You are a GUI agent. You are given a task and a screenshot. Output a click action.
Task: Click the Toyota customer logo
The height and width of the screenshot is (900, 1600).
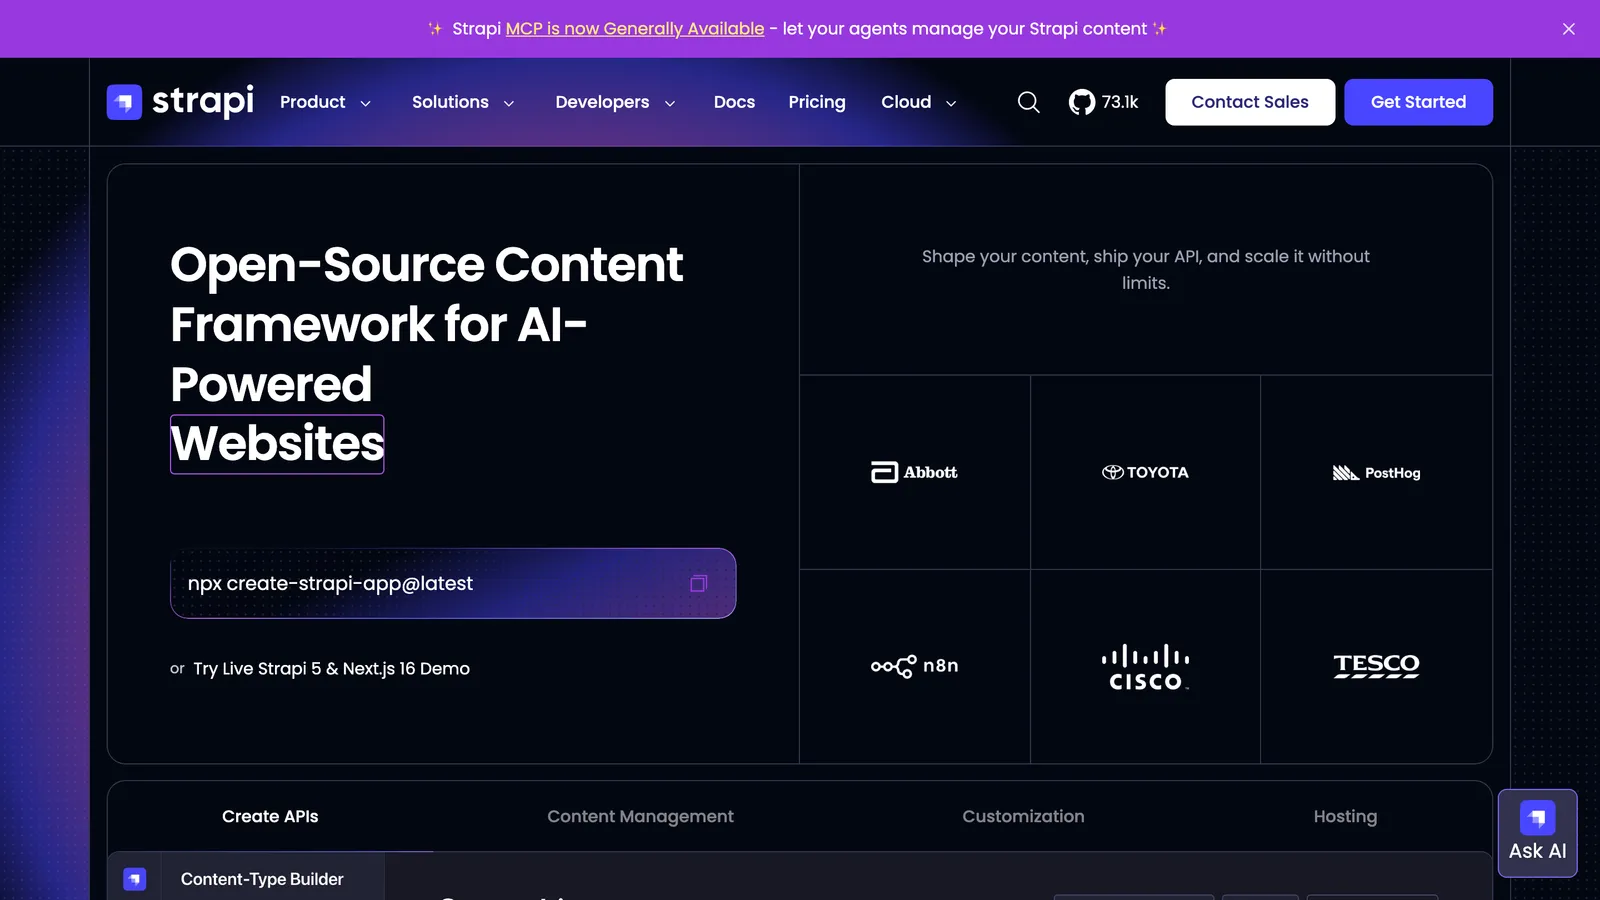tap(1145, 472)
